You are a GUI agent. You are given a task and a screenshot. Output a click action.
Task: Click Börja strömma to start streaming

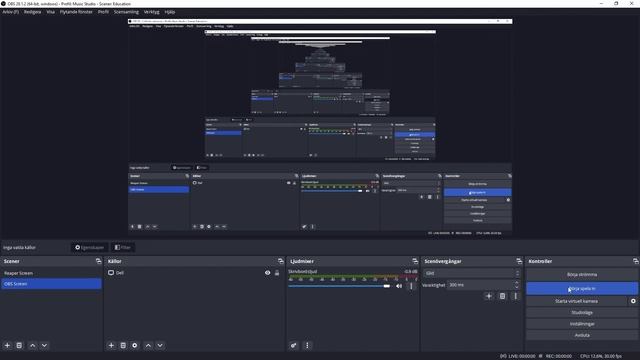pyautogui.click(x=582, y=275)
